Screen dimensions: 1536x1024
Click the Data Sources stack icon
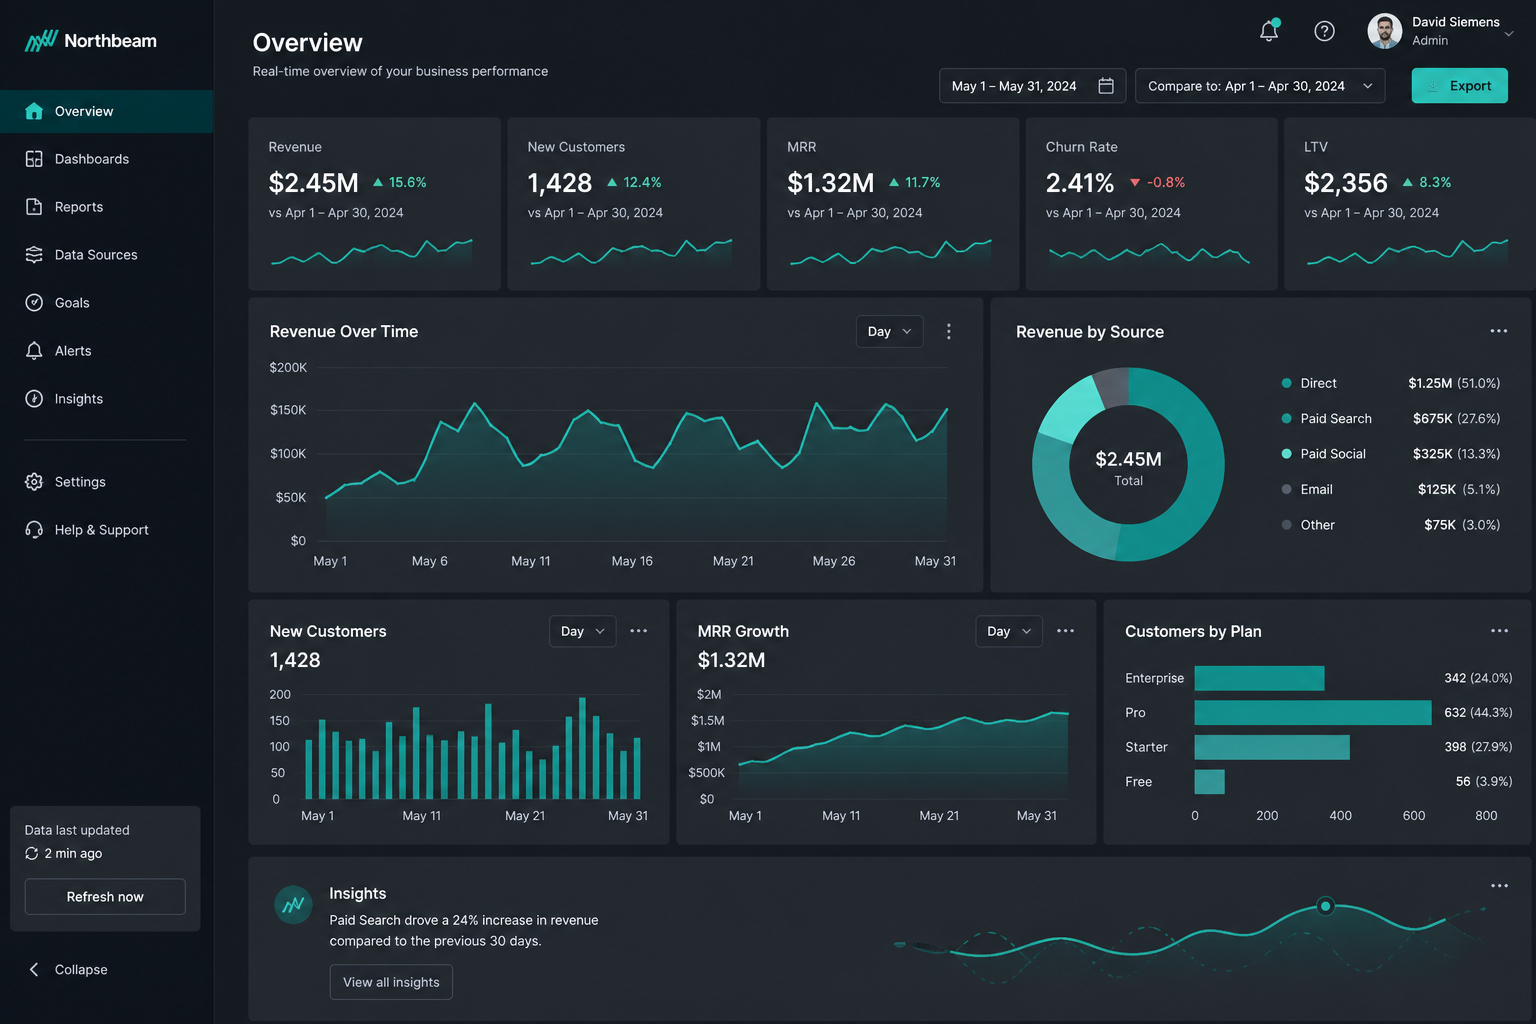point(34,255)
